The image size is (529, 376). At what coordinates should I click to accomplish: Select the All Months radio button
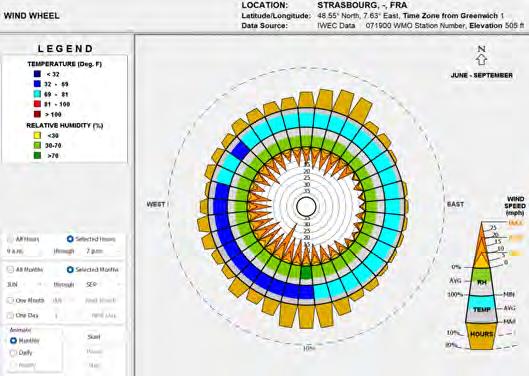click(x=10, y=269)
